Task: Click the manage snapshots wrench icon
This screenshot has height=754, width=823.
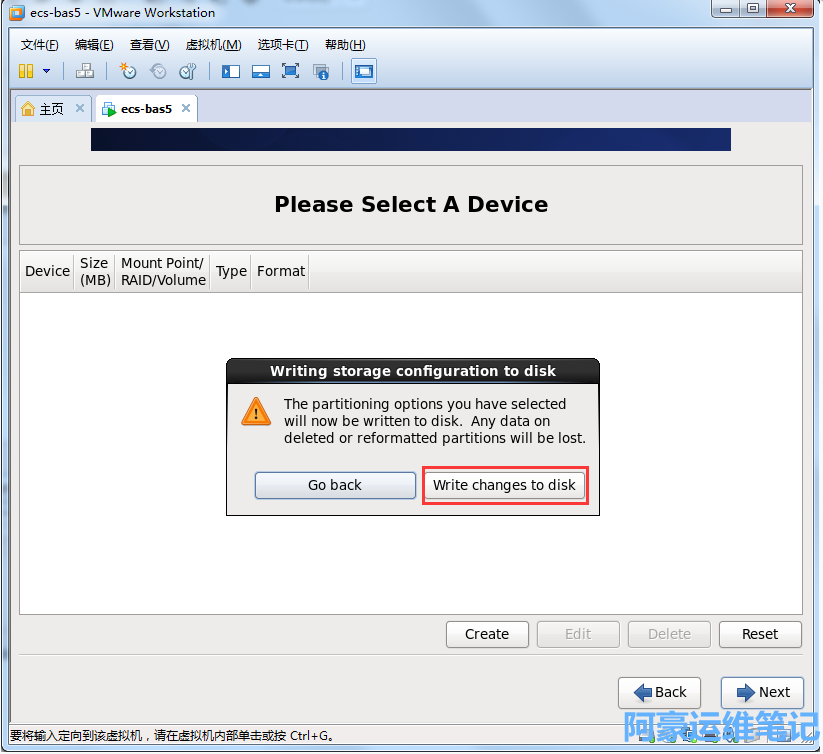Action: pyautogui.click(x=188, y=71)
